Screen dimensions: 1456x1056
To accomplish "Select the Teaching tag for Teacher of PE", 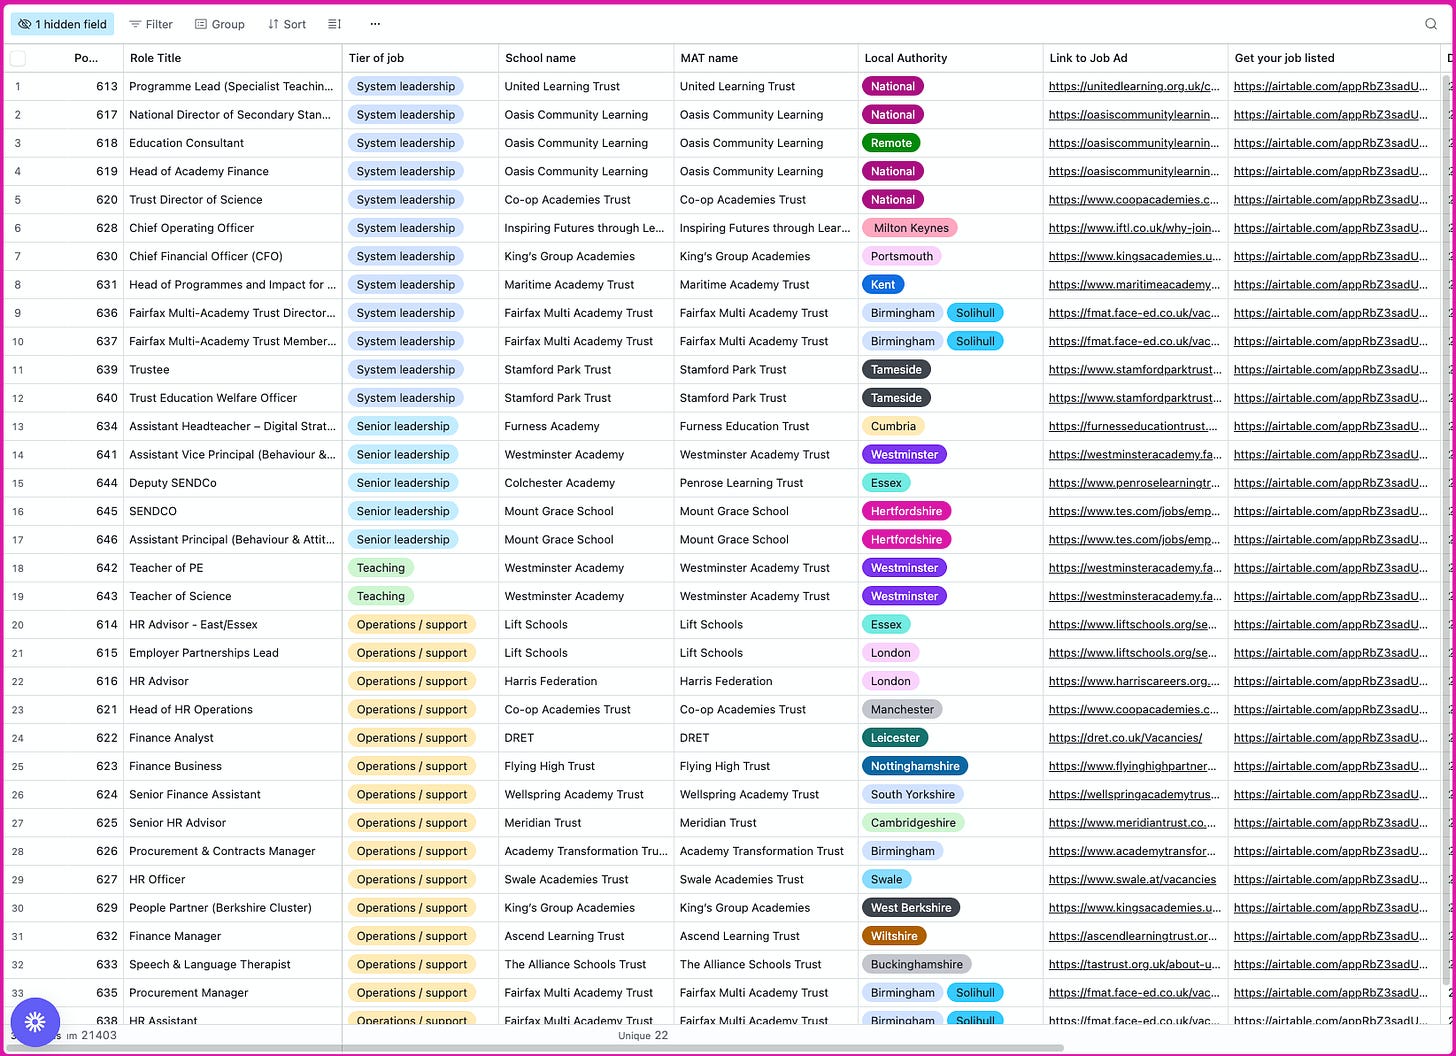I will (x=381, y=568).
